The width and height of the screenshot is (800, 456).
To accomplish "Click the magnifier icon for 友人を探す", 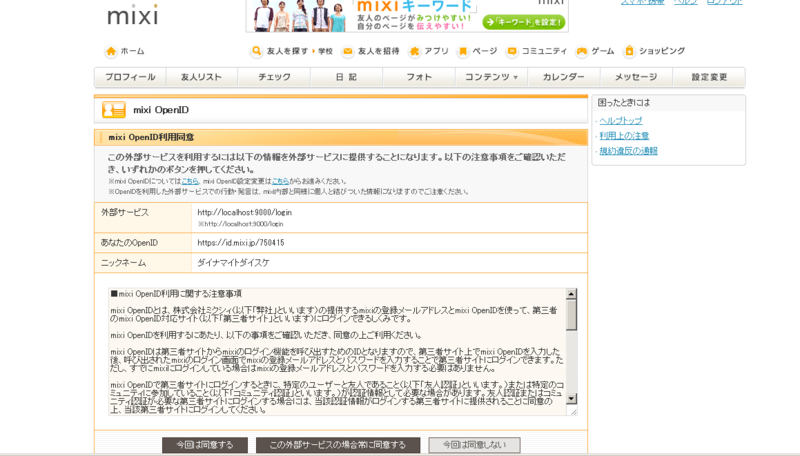I will click(257, 51).
